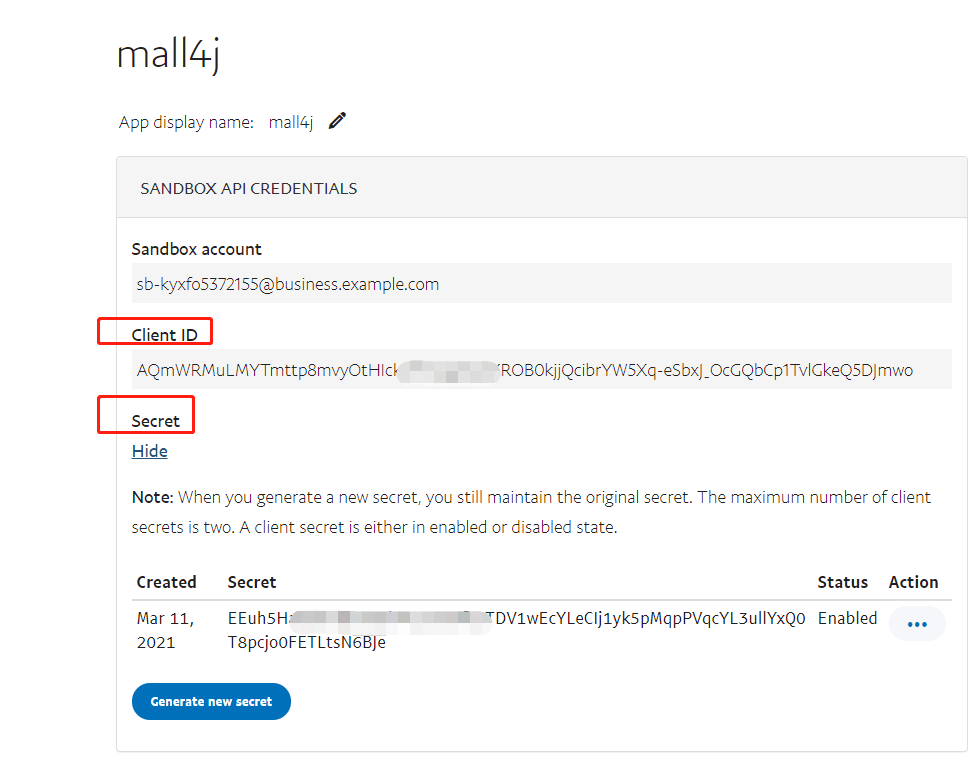
Task: Click the Status column header
Action: [843, 582]
